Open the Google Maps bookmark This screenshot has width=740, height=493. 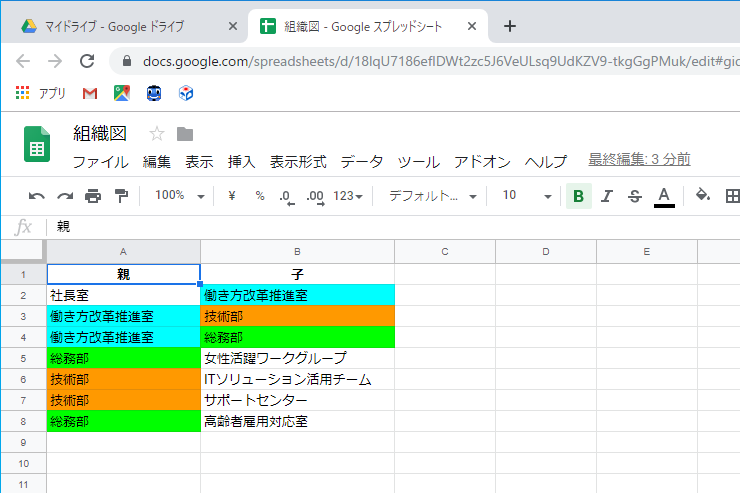coord(122,93)
